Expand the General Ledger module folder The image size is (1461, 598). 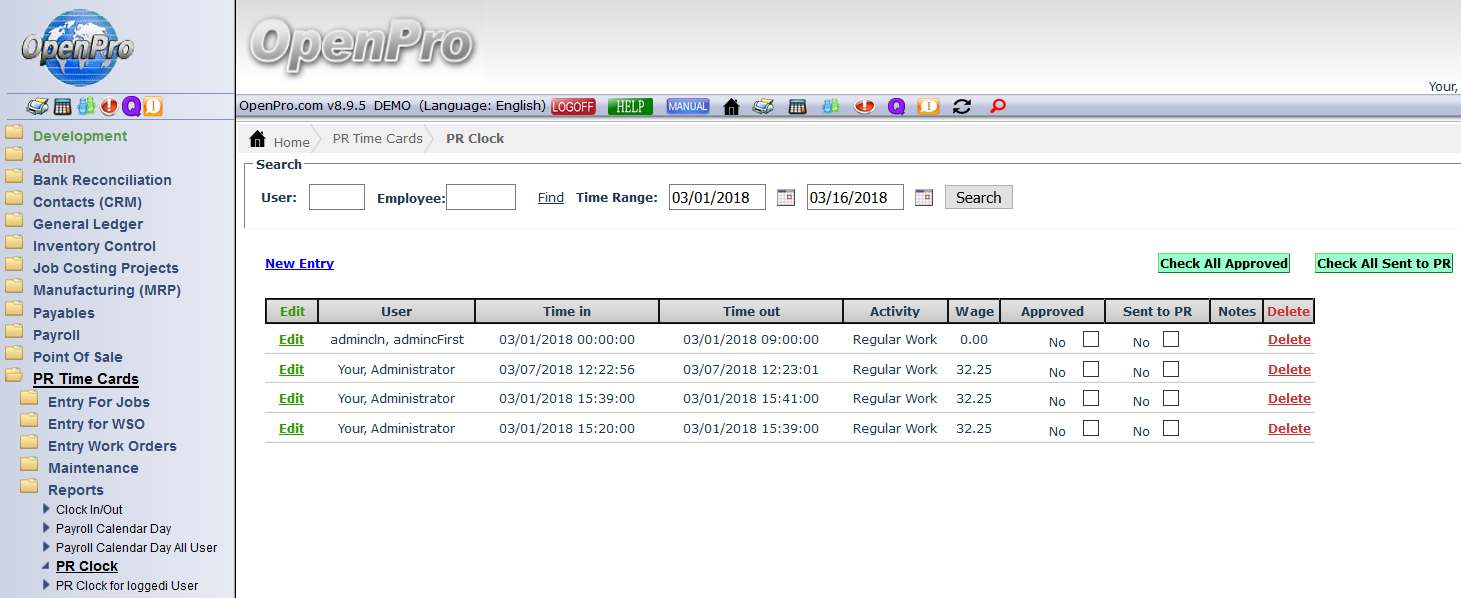pyautogui.click(x=88, y=224)
